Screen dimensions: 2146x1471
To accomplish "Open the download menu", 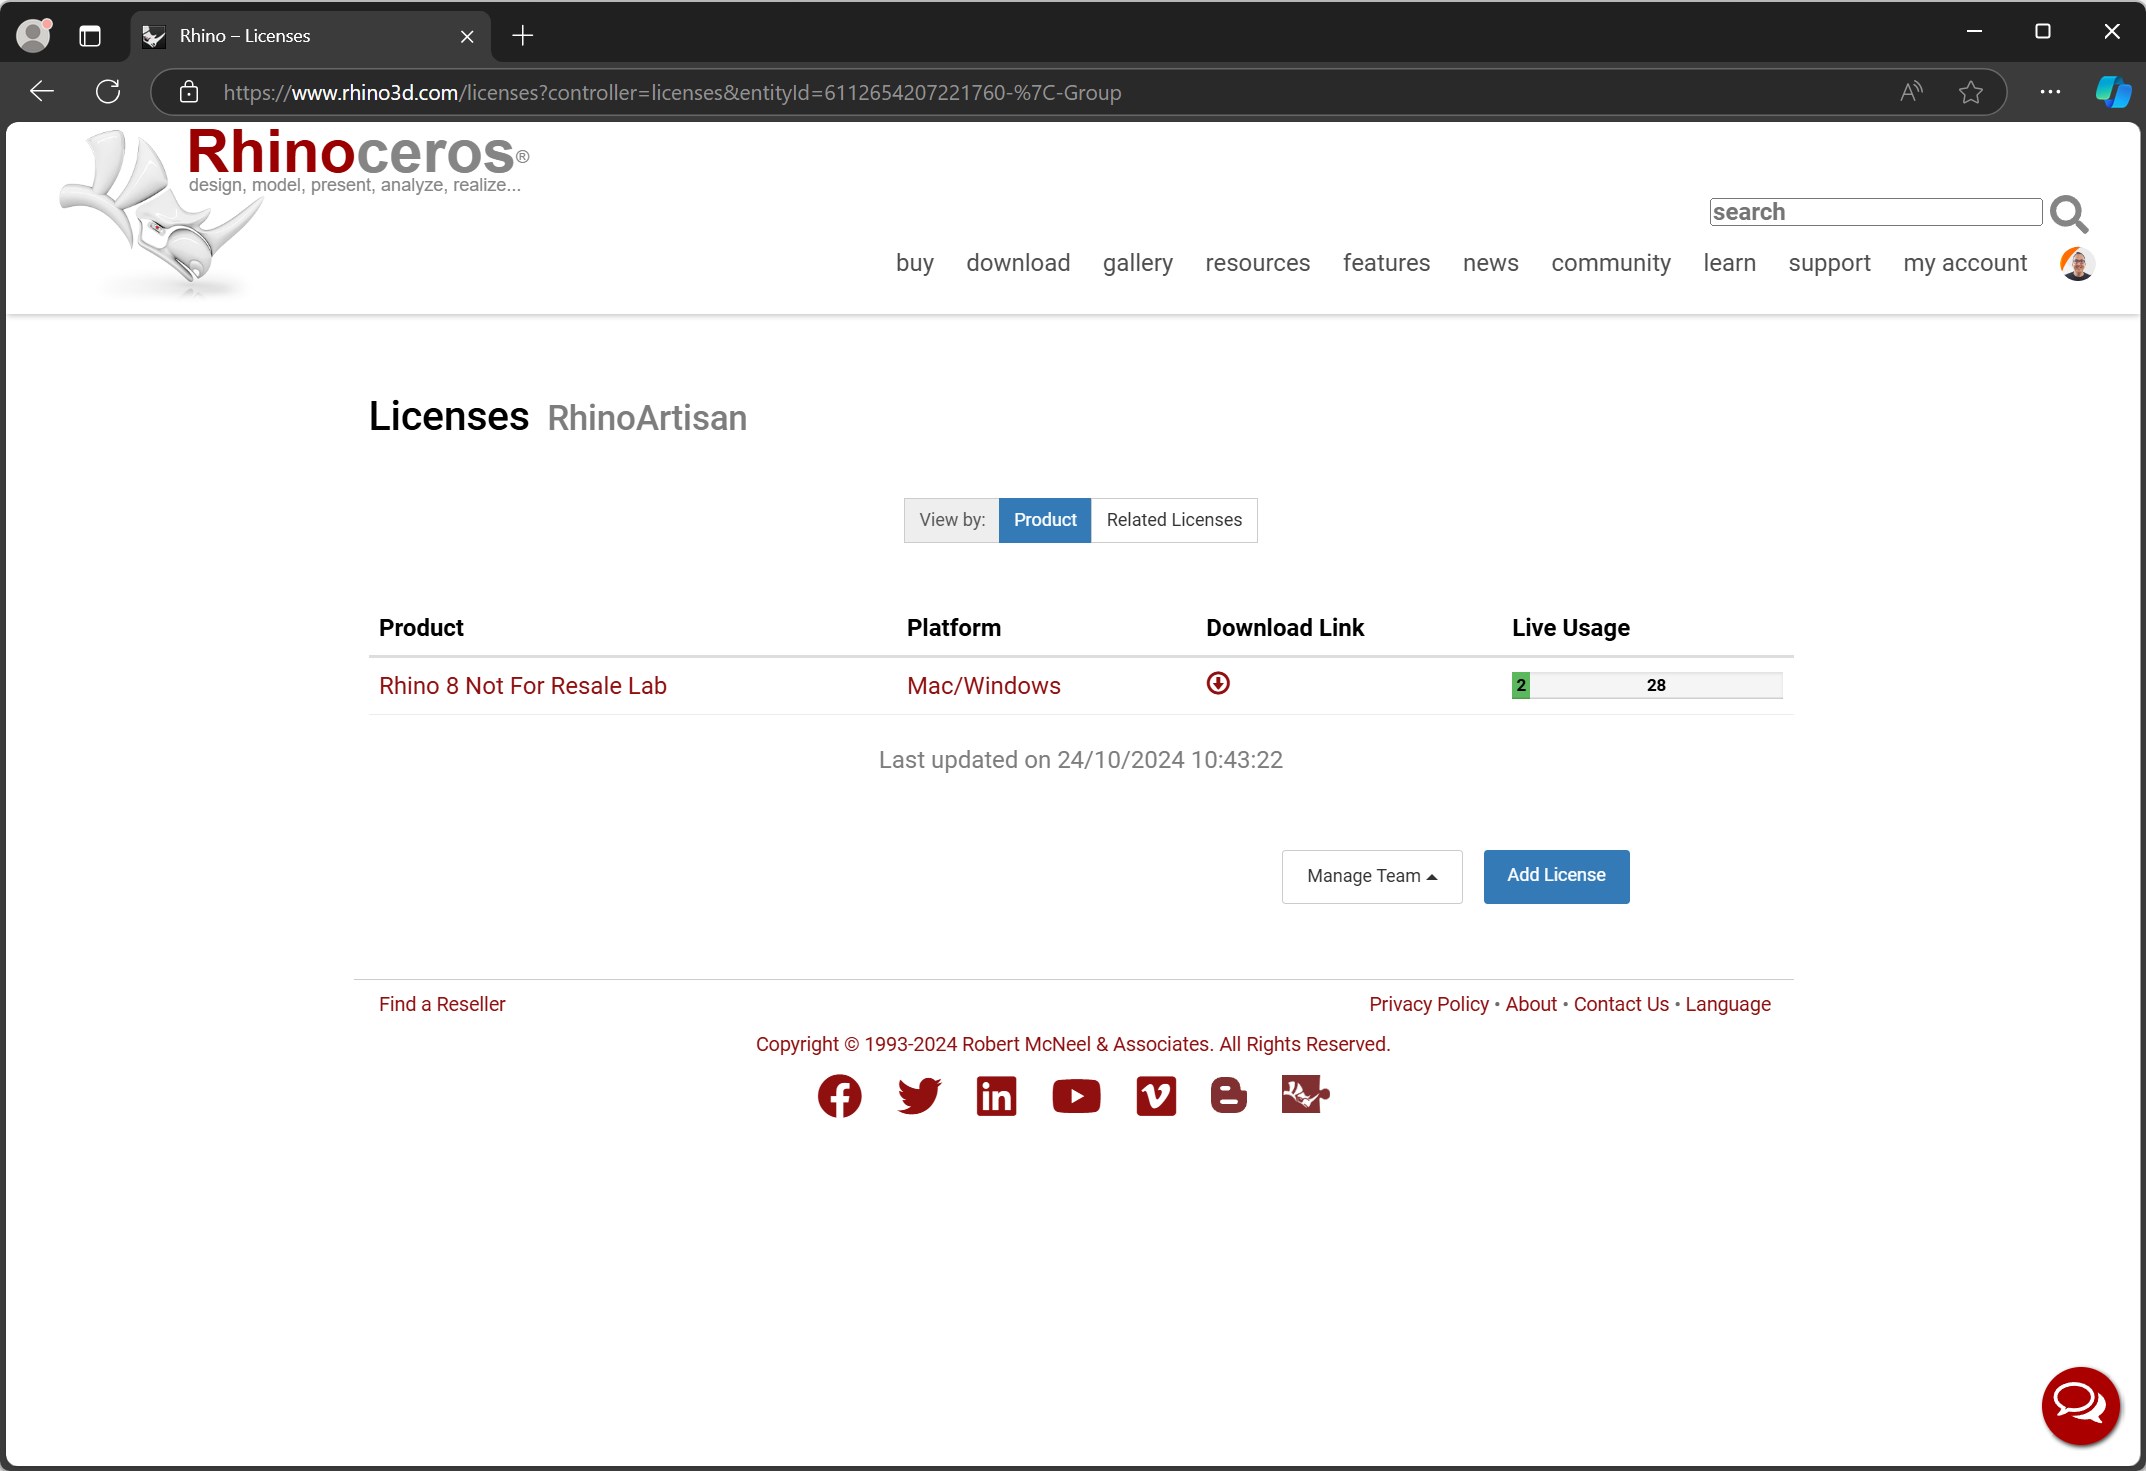I will coord(1018,263).
